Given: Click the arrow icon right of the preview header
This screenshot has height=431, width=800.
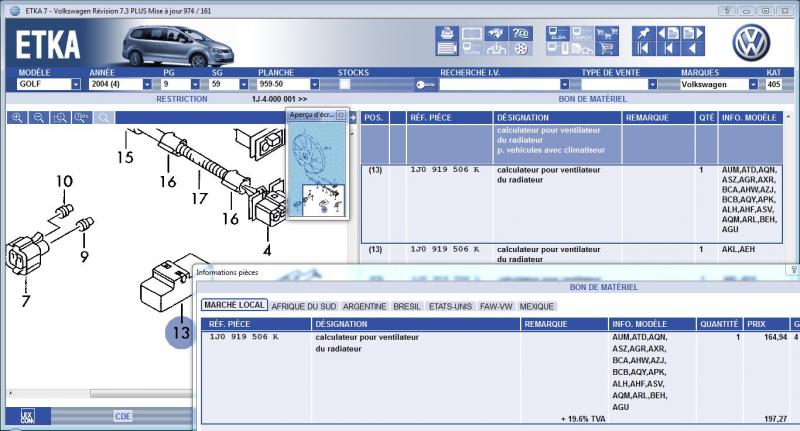Looking at the screenshot, I should (353, 118).
